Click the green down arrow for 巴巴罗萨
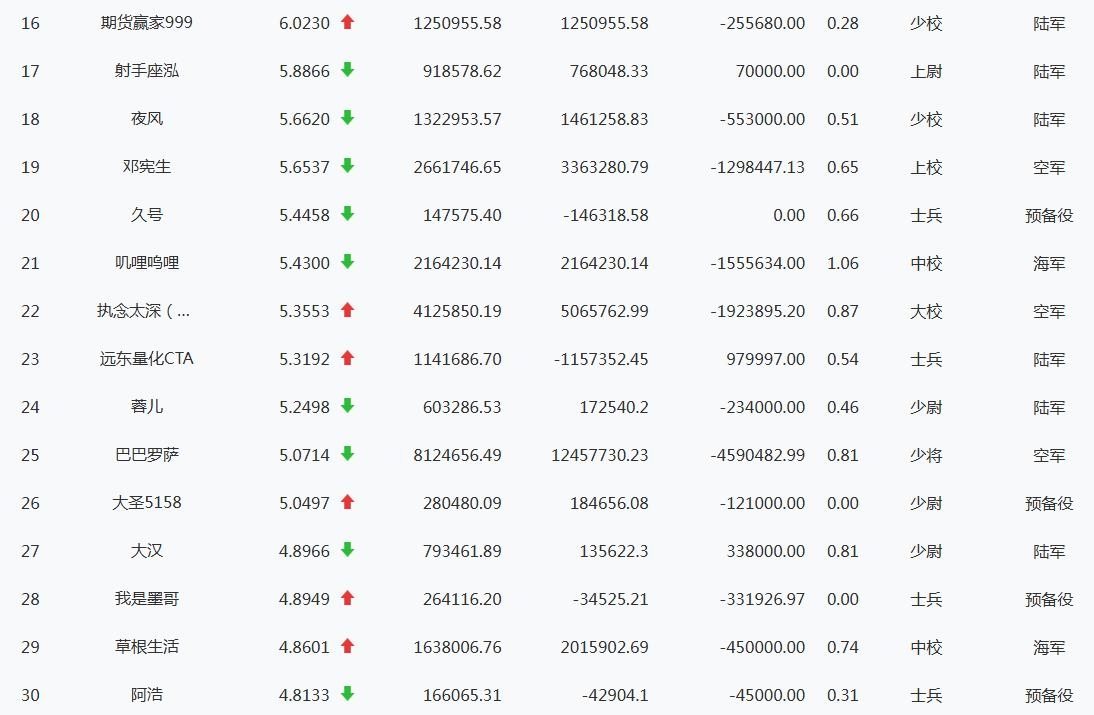 pos(347,454)
